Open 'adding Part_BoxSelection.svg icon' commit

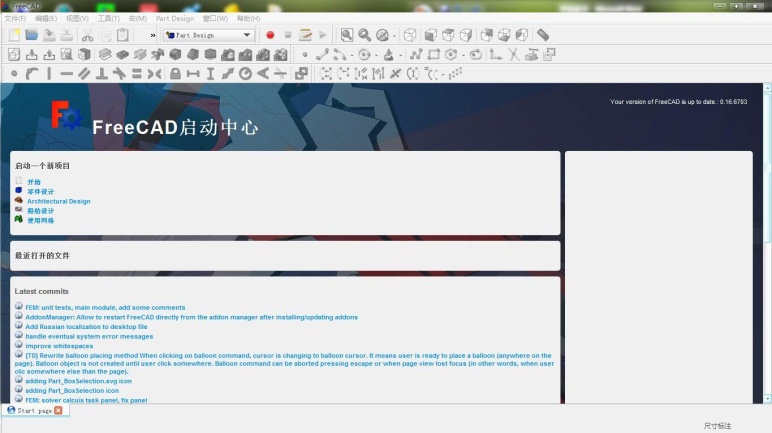pyautogui.click(x=78, y=381)
